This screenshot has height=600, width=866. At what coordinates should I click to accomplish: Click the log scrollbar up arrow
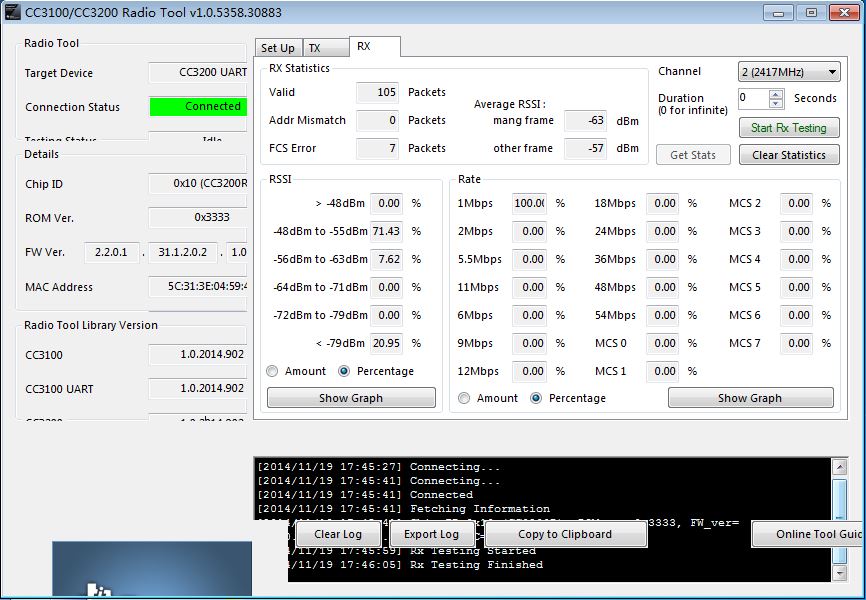[839, 467]
